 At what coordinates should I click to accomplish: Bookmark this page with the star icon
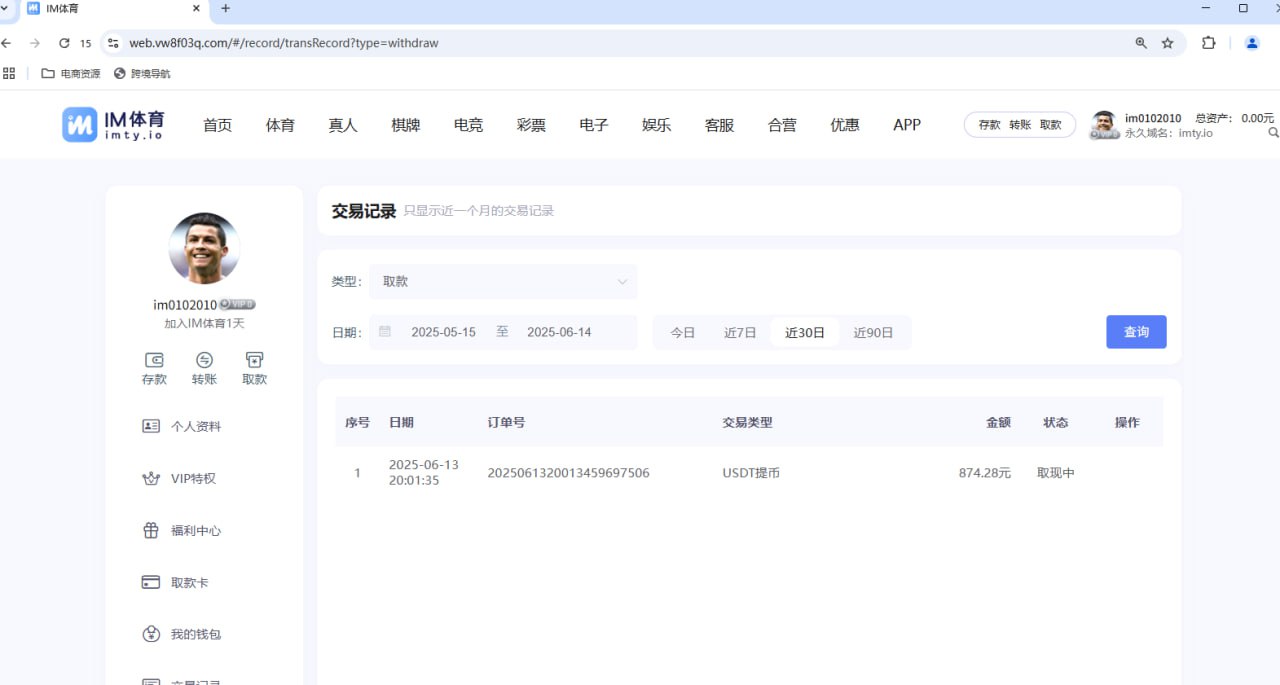[x=1167, y=43]
